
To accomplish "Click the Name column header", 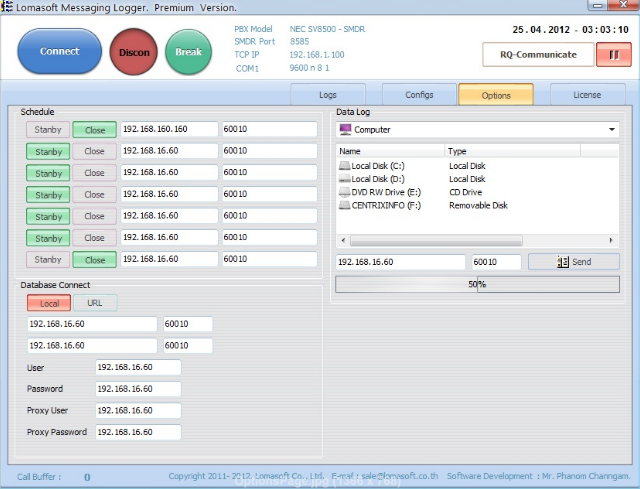I will pyautogui.click(x=389, y=151).
